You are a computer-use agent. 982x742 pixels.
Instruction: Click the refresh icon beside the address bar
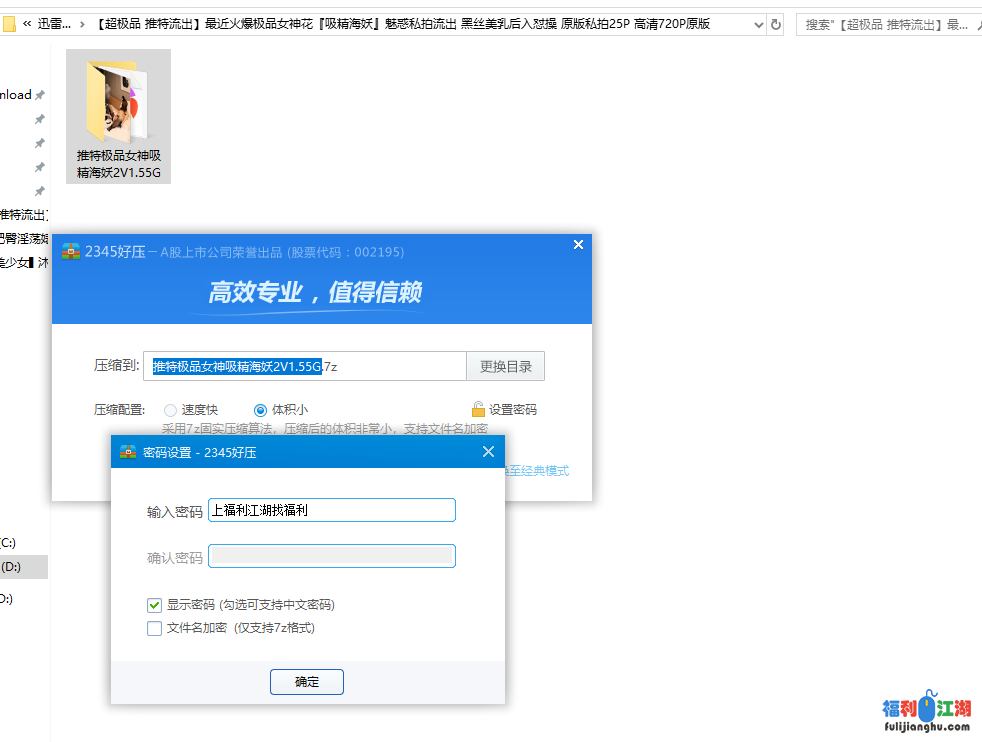pyautogui.click(x=776, y=22)
